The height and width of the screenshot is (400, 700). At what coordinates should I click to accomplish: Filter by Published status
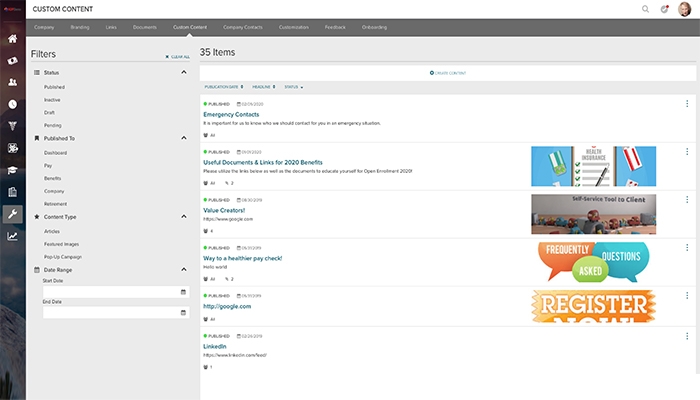pos(54,87)
